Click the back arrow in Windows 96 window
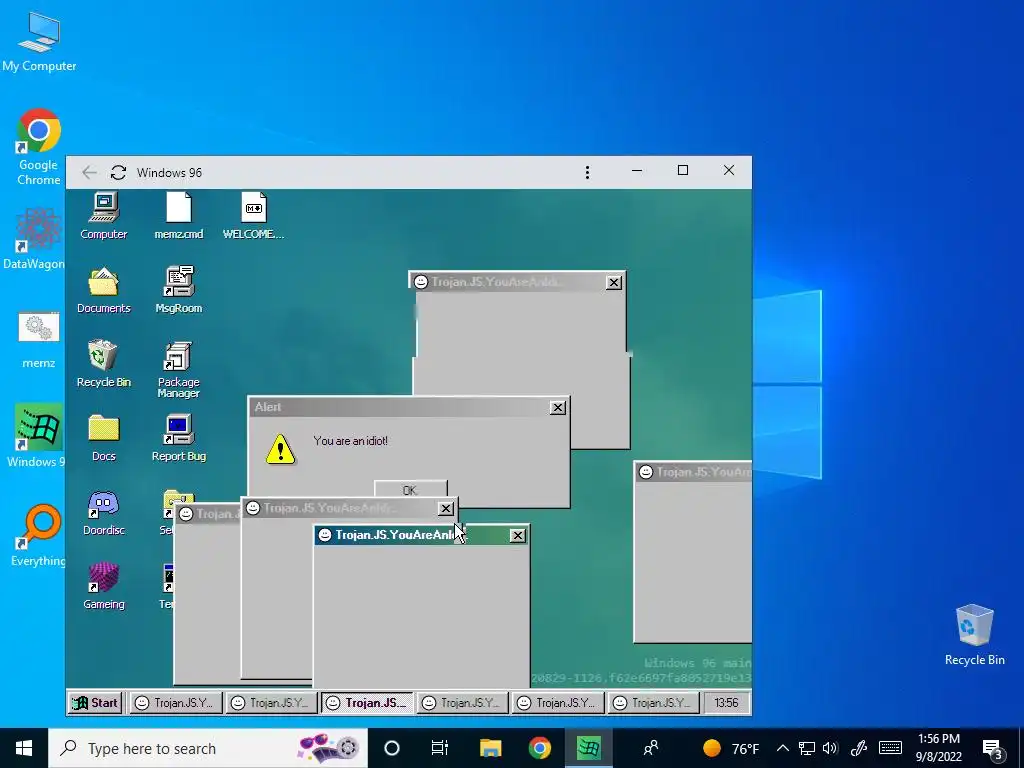This screenshot has width=1024, height=768. click(x=89, y=172)
